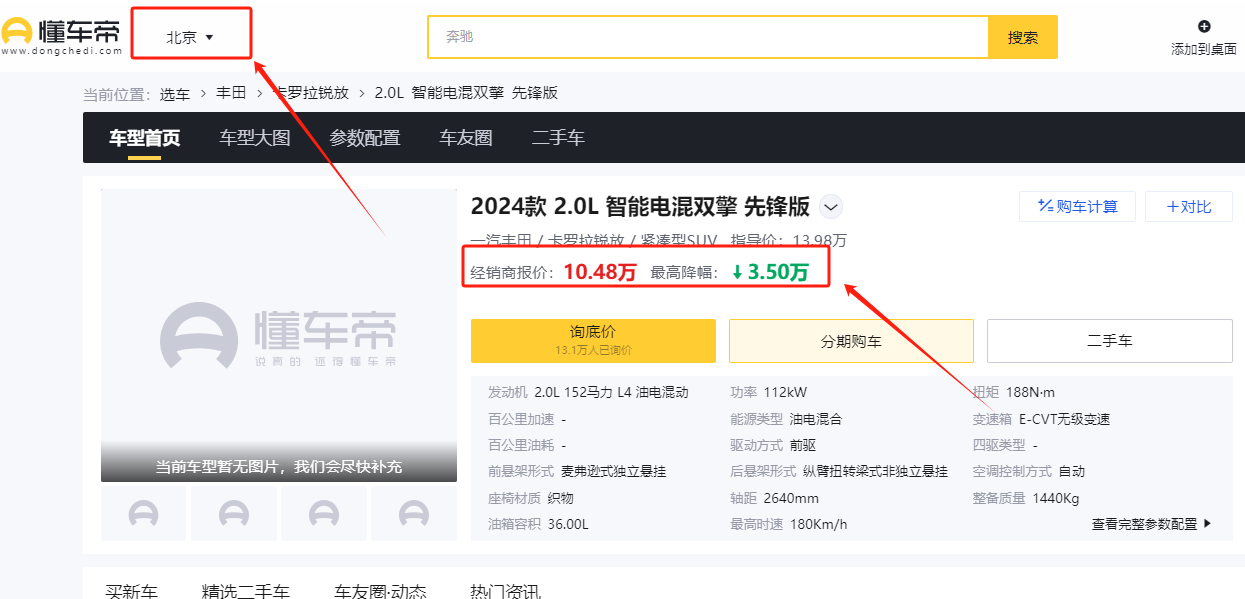Switch to the 参数配置 tab
Image resolution: width=1245 pixels, height=599 pixels.
[x=365, y=138]
